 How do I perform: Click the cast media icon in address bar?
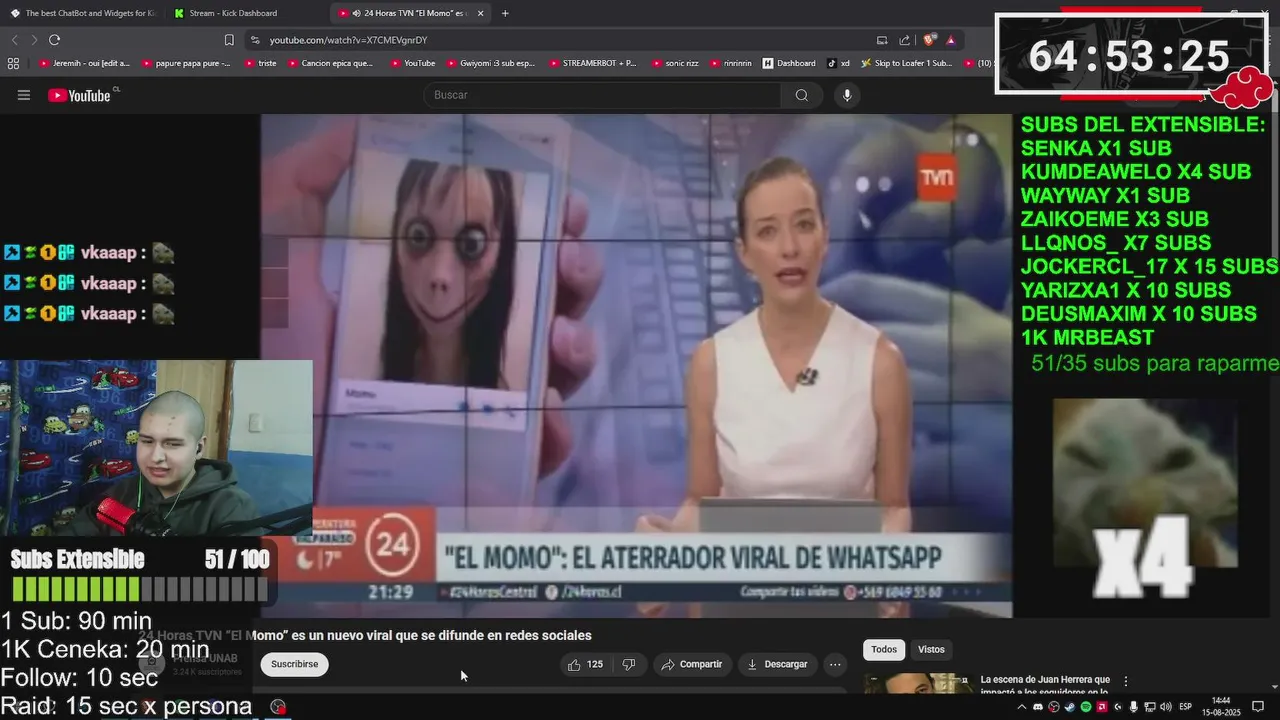882,40
